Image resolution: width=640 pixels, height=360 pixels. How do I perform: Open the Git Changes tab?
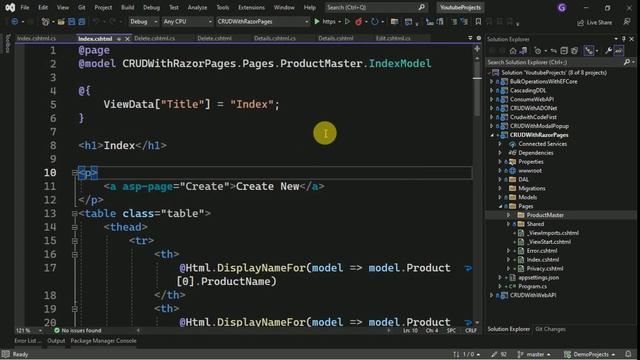point(550,329)
